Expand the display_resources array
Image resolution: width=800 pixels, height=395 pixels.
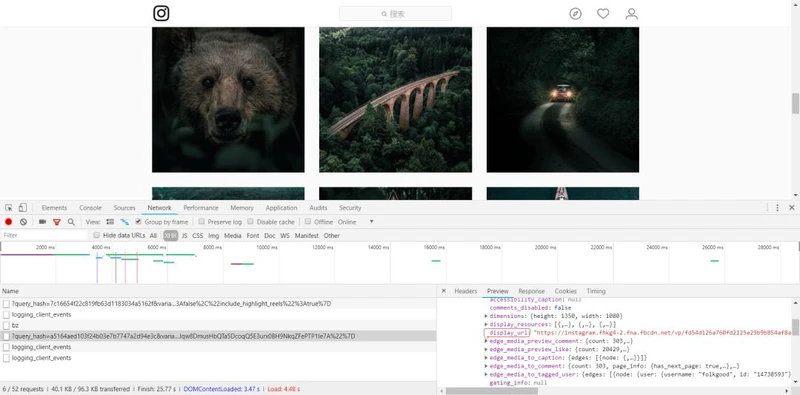pyautogui.click(x=486, y=325)
